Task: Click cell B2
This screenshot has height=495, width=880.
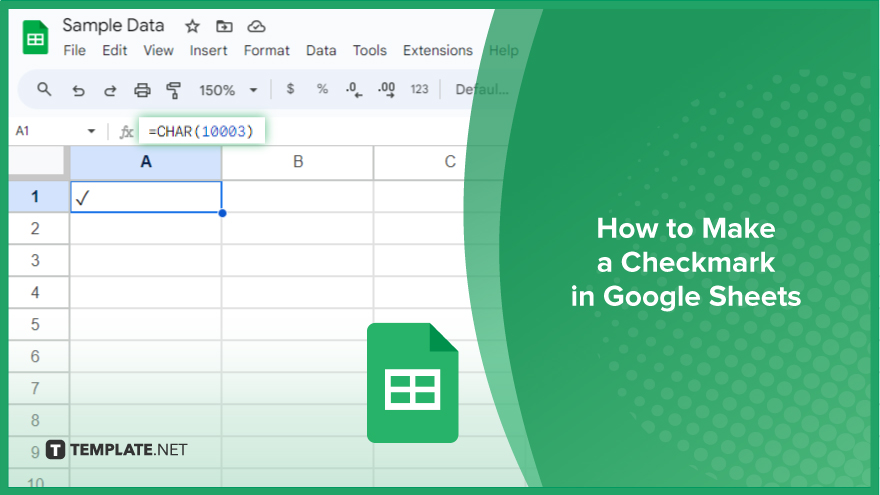Action: 298,228
